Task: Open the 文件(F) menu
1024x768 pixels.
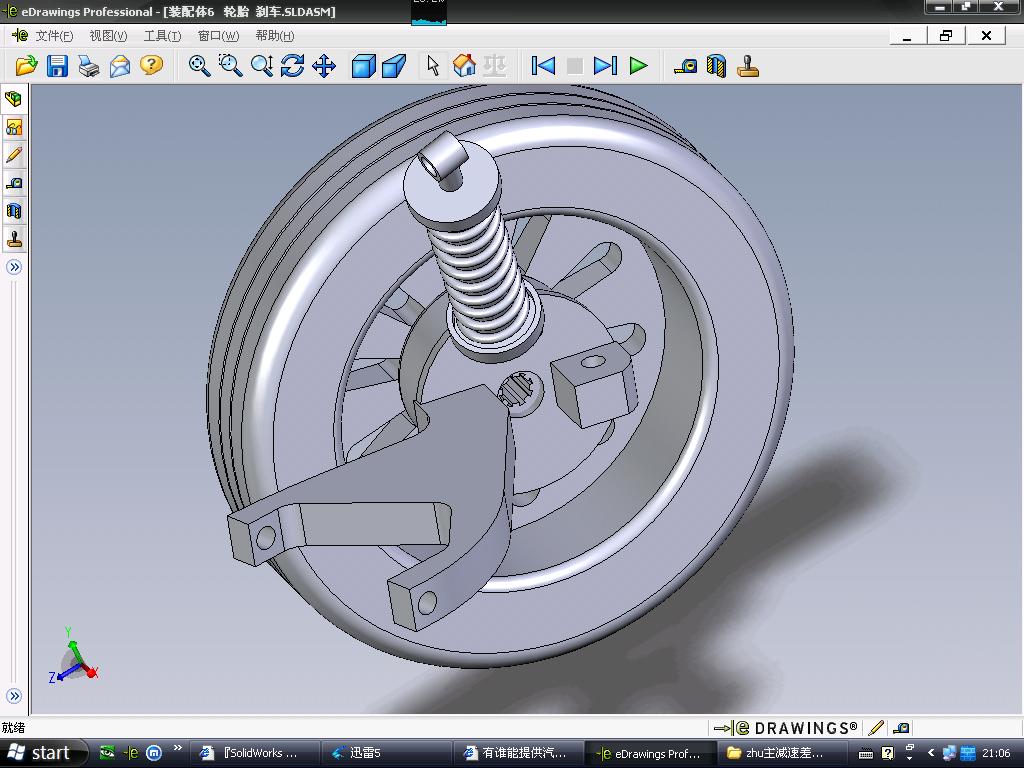Action: point(54,36)
